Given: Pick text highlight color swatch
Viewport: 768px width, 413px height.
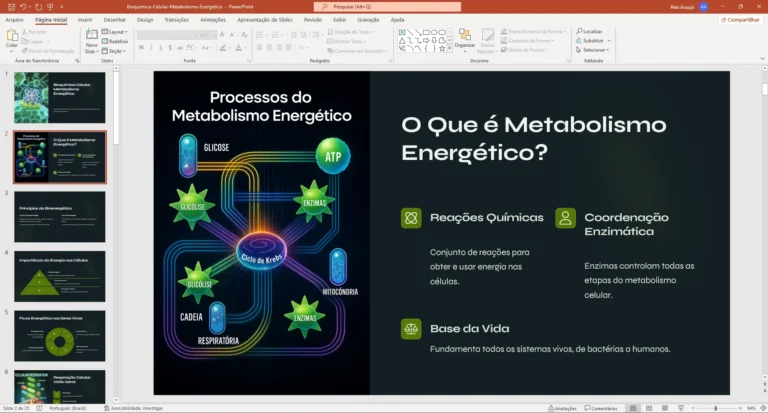Looking at the screenshot, I should click(x=223, y=48).
